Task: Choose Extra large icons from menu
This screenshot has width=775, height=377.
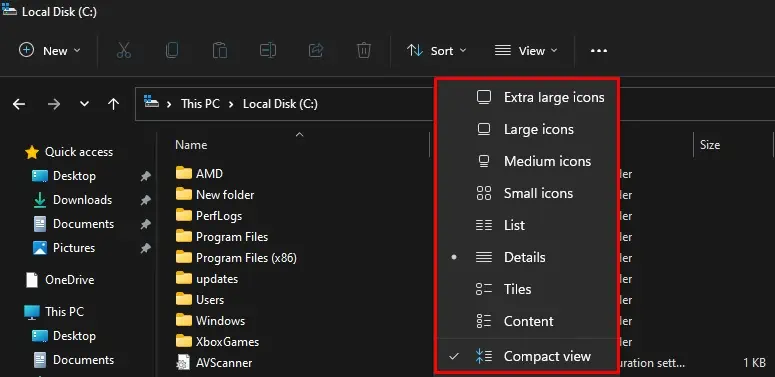Action: [527, 97]
